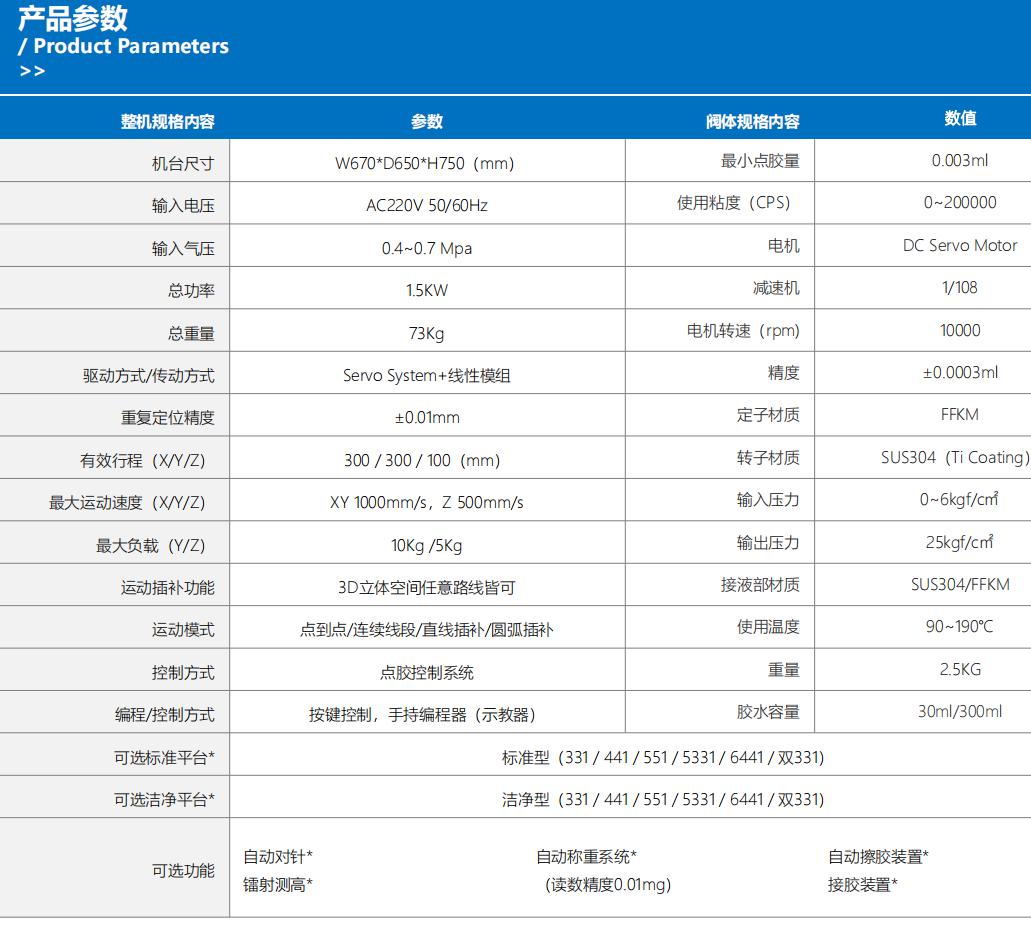Viewport: 1031px width, 951px height.
Task: Click the 有效行程 (X/Y/Z) label
Action: click(143, 460)
